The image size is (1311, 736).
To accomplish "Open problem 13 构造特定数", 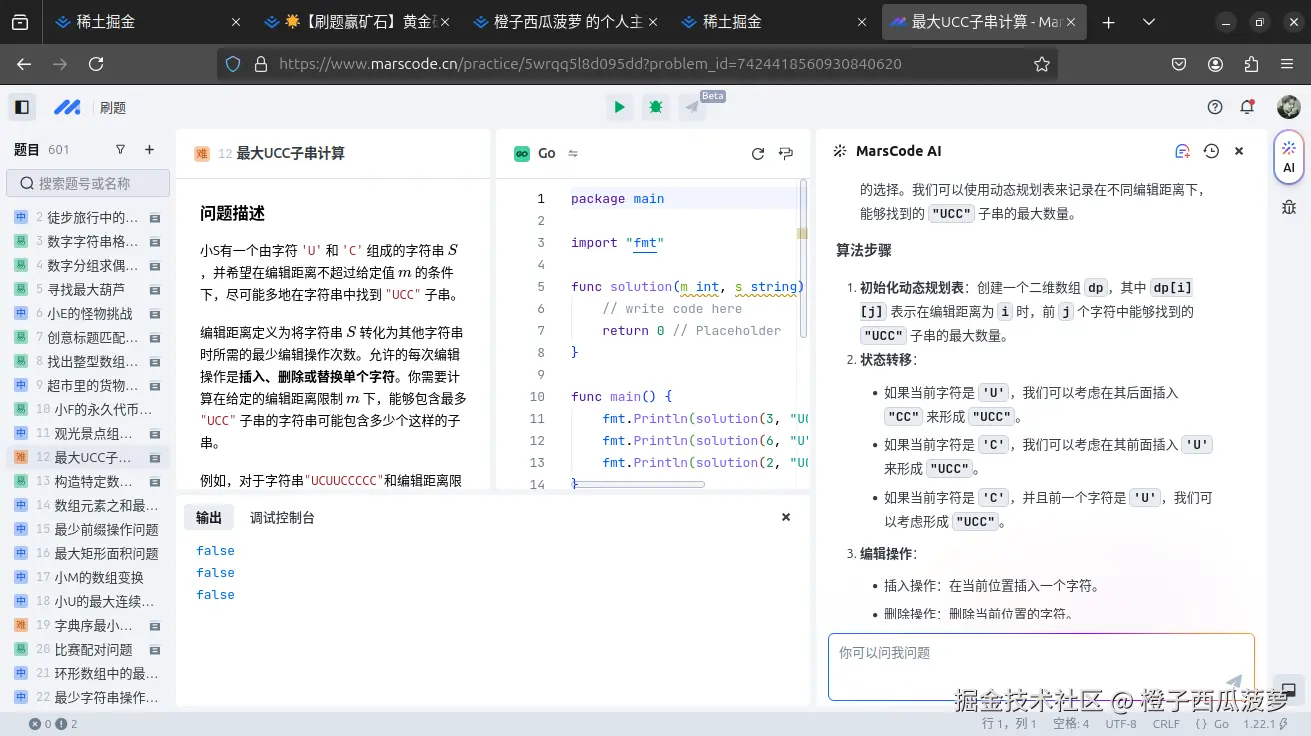I will tap(87, 481).
